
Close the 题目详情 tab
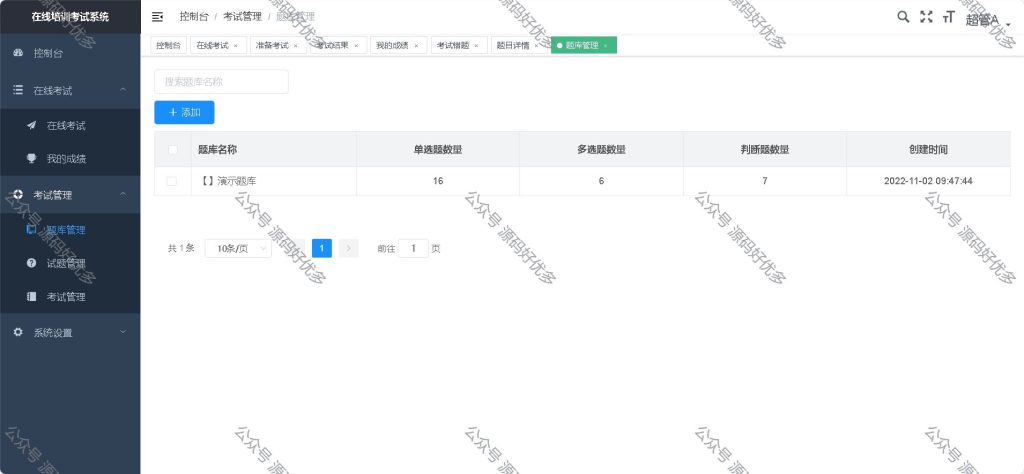pos(536,46)
